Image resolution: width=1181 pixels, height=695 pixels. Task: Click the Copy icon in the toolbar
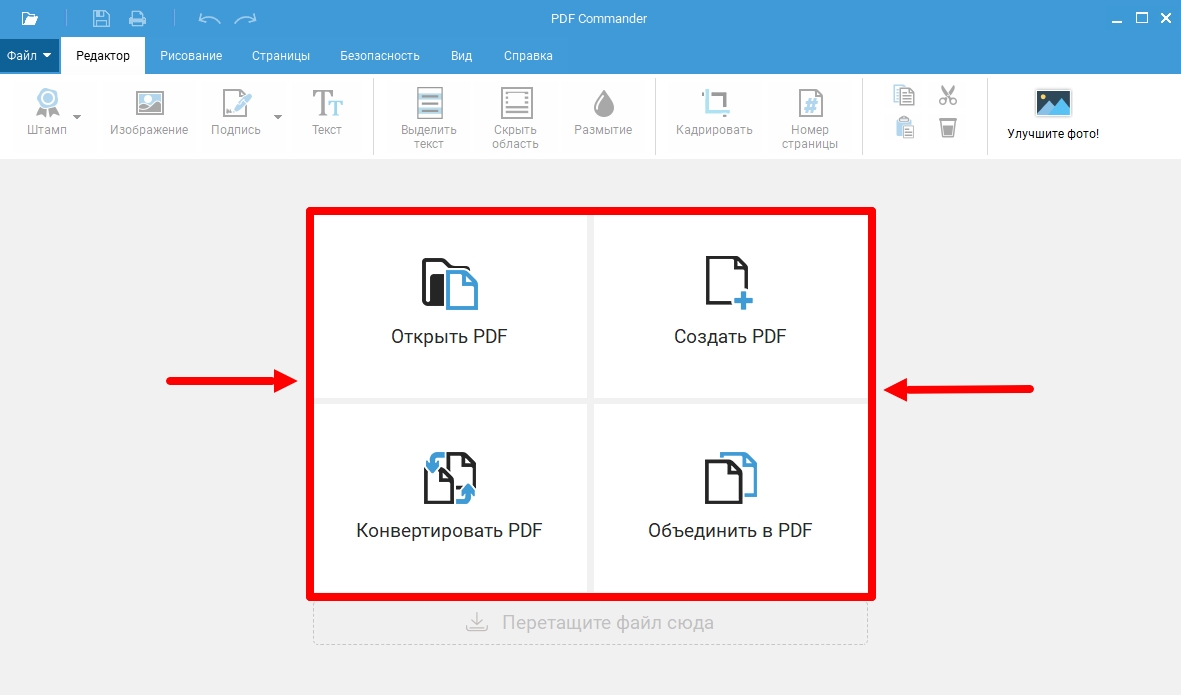[x=904, y=96]
